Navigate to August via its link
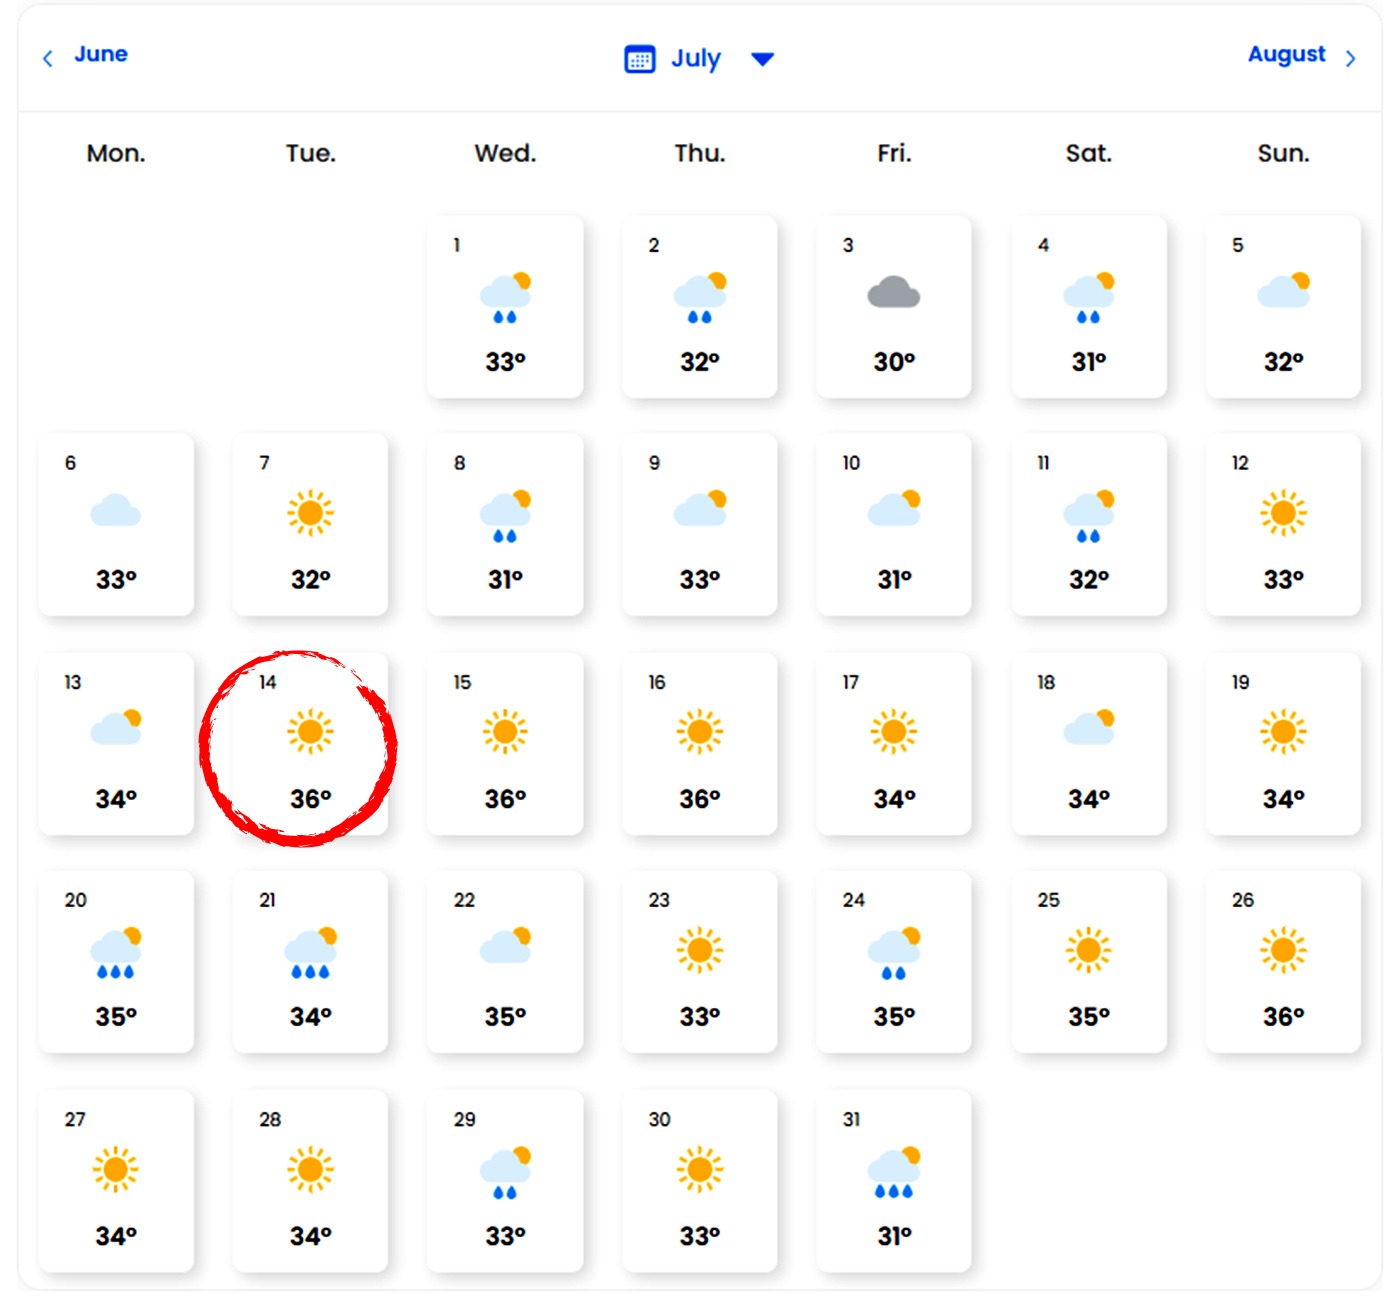 1287,53
